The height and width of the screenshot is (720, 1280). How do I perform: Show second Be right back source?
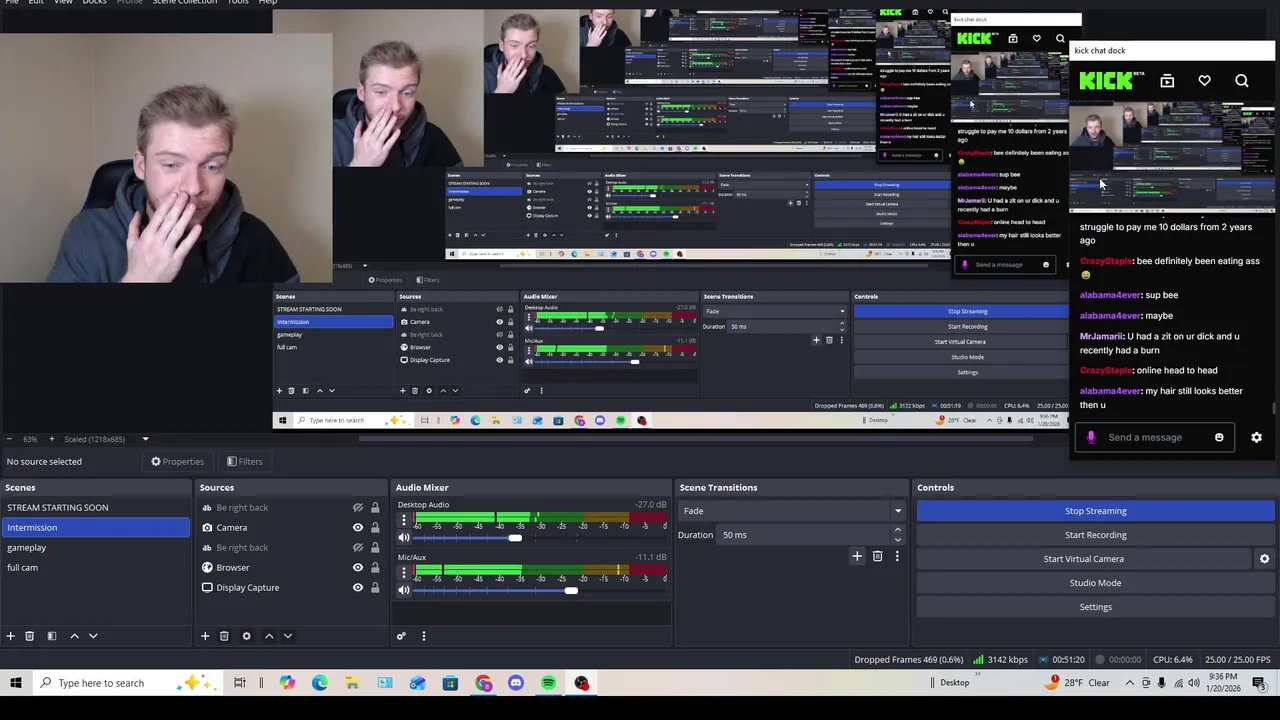pyautogui.click(x=358, y=548)
